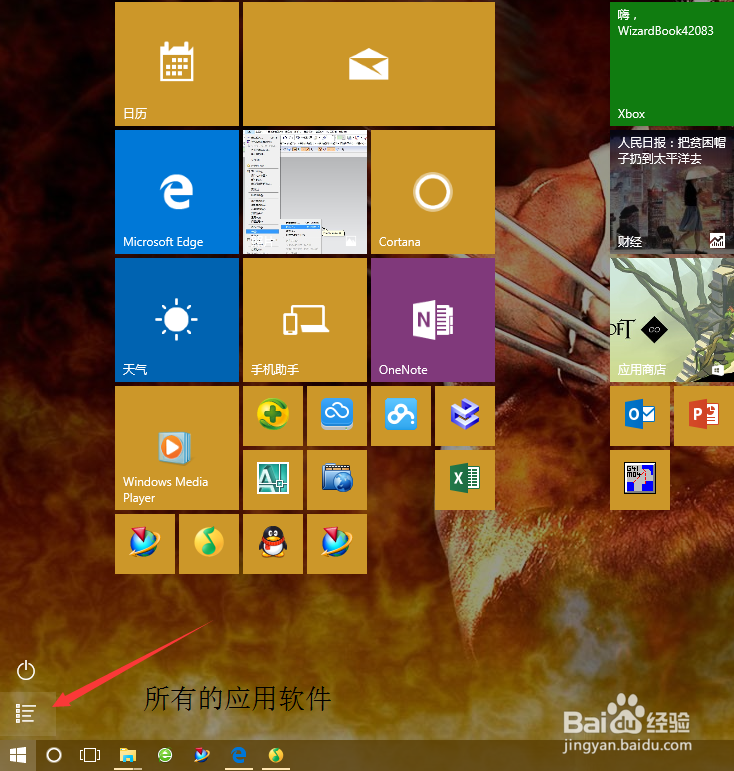Screen dimensions: 734x771
Task: Launch the 360 Security green plus tile
Action: (x=273, y=416)
